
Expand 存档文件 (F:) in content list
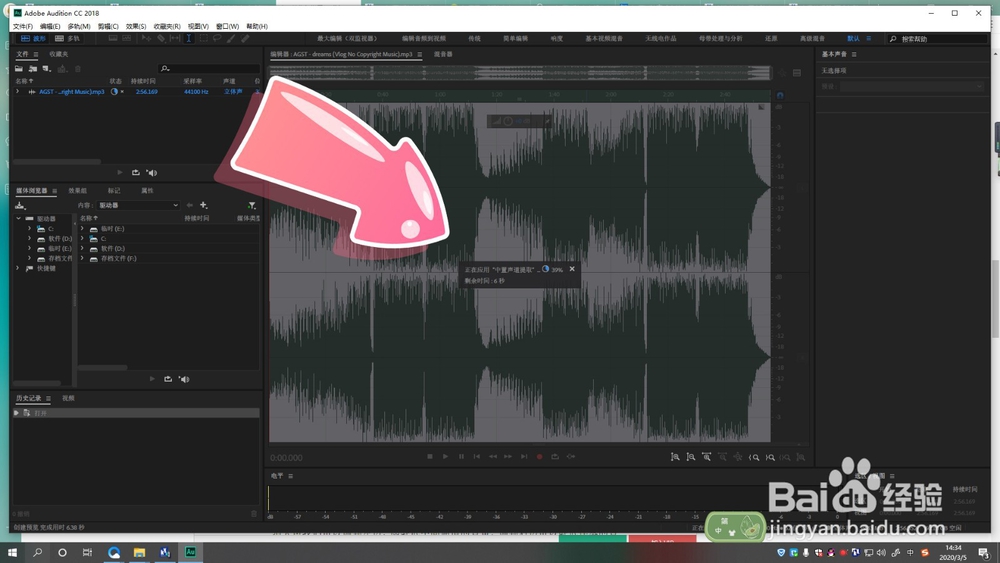point(82,258)
